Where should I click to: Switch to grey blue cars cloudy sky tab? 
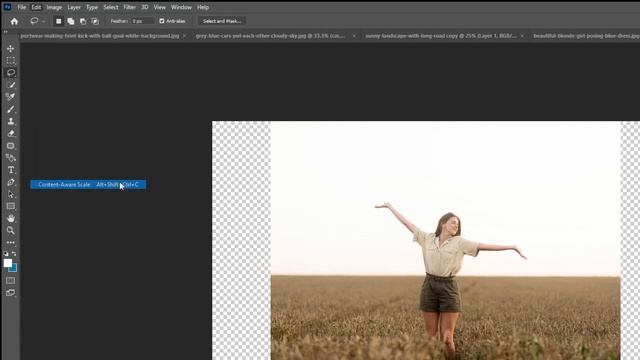tap(270, 36)
